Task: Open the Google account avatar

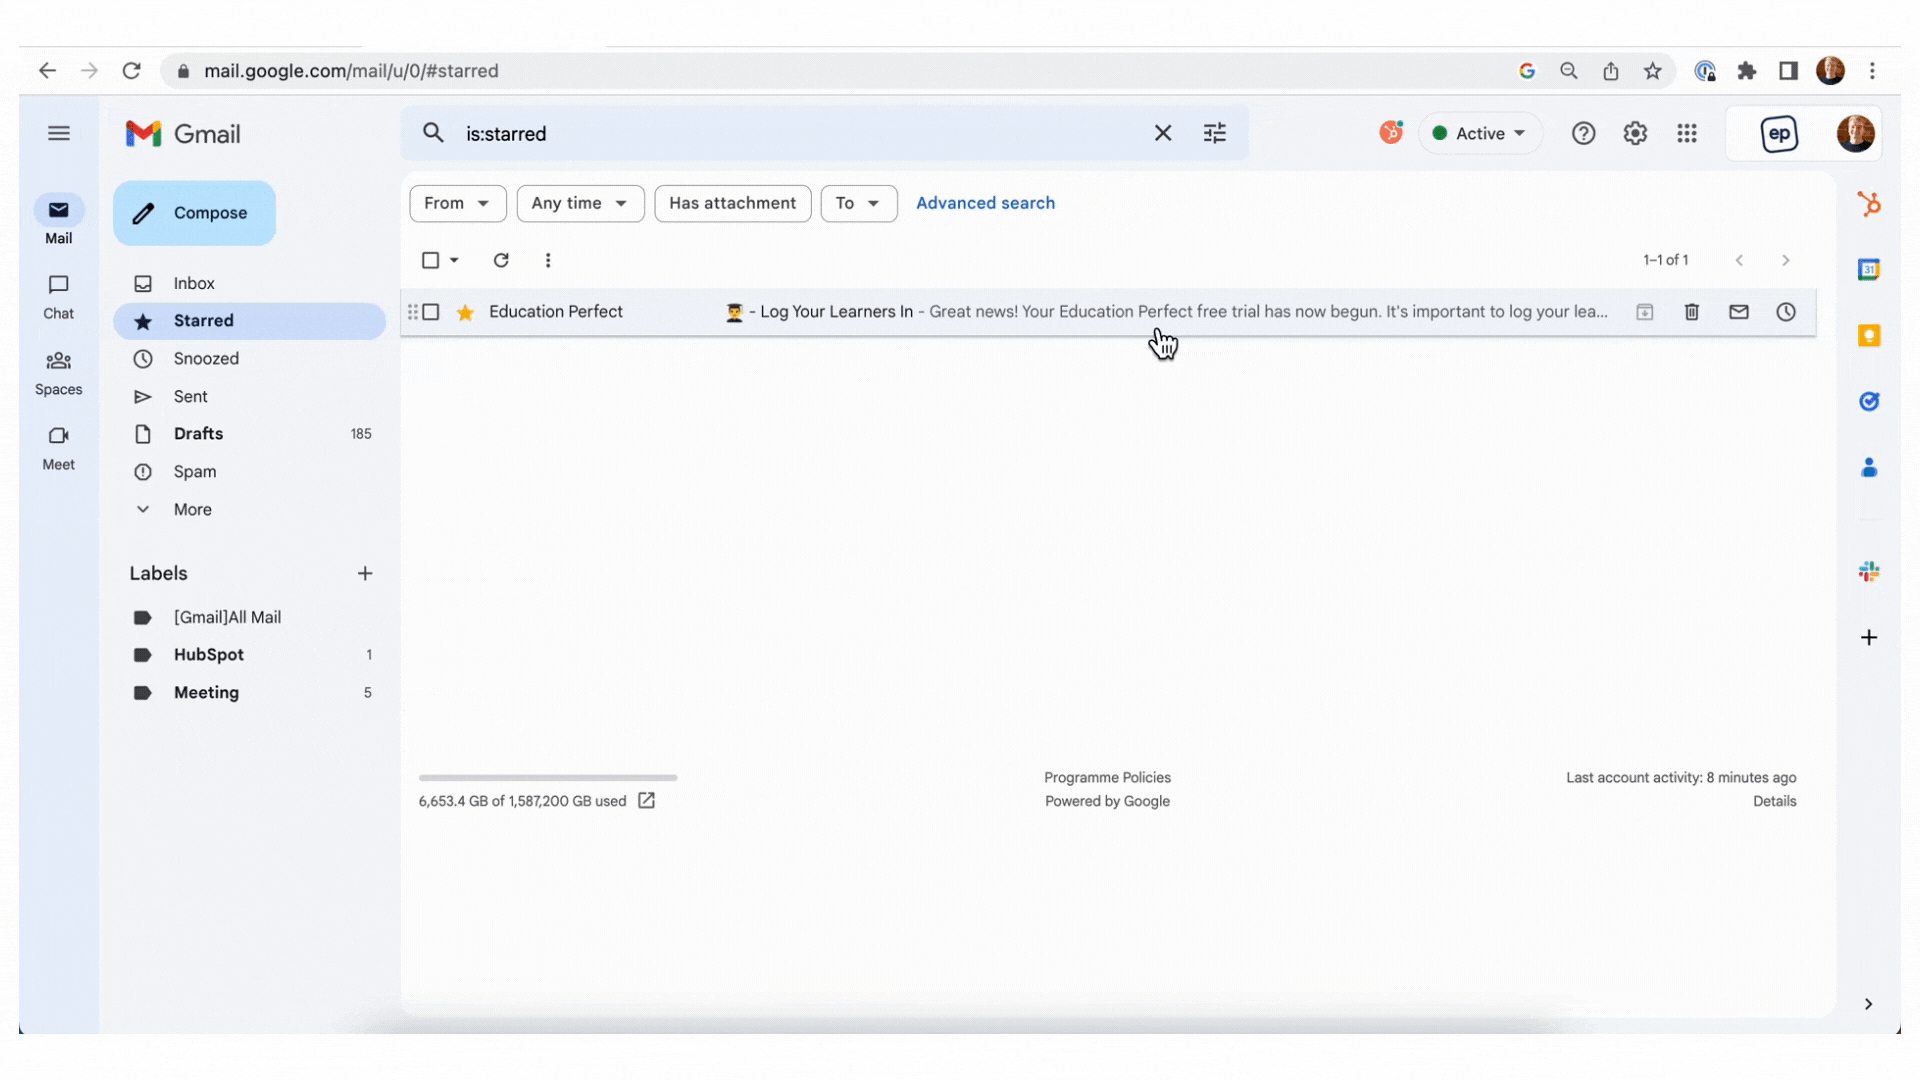Action: point(1856,133)
